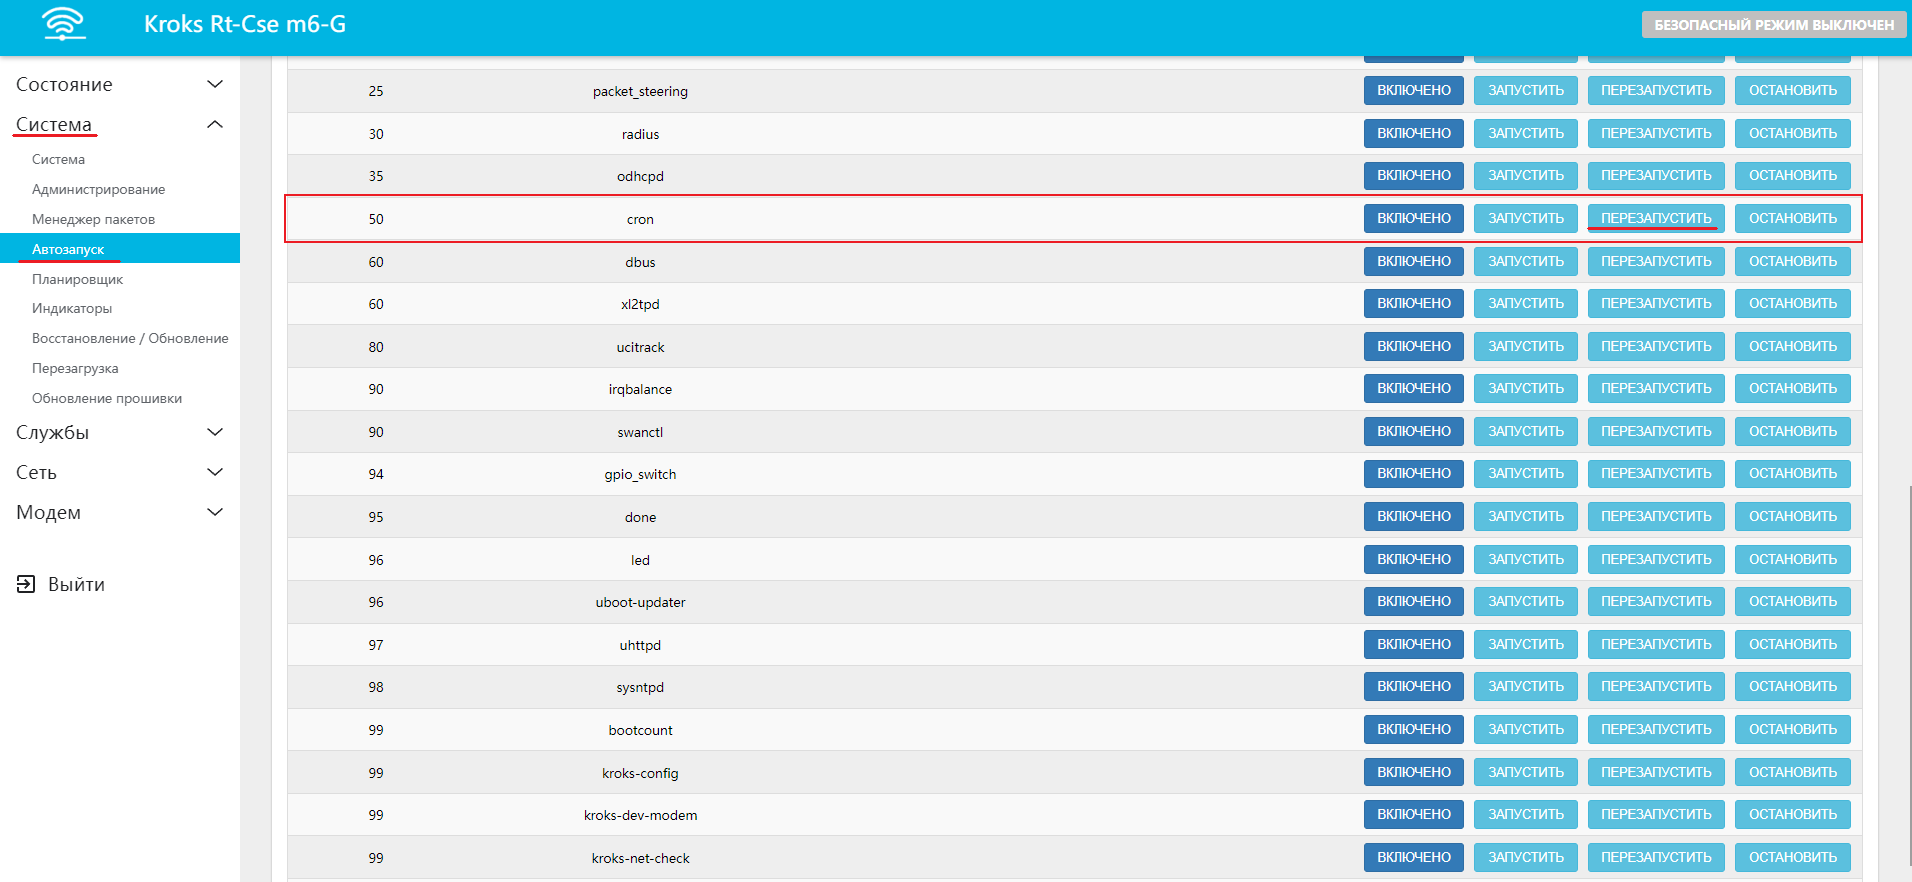Image resolution: width=1912 pixels, height=882 pixels.
Task: Stop the sysntpd service
Action: (1792, 687)
